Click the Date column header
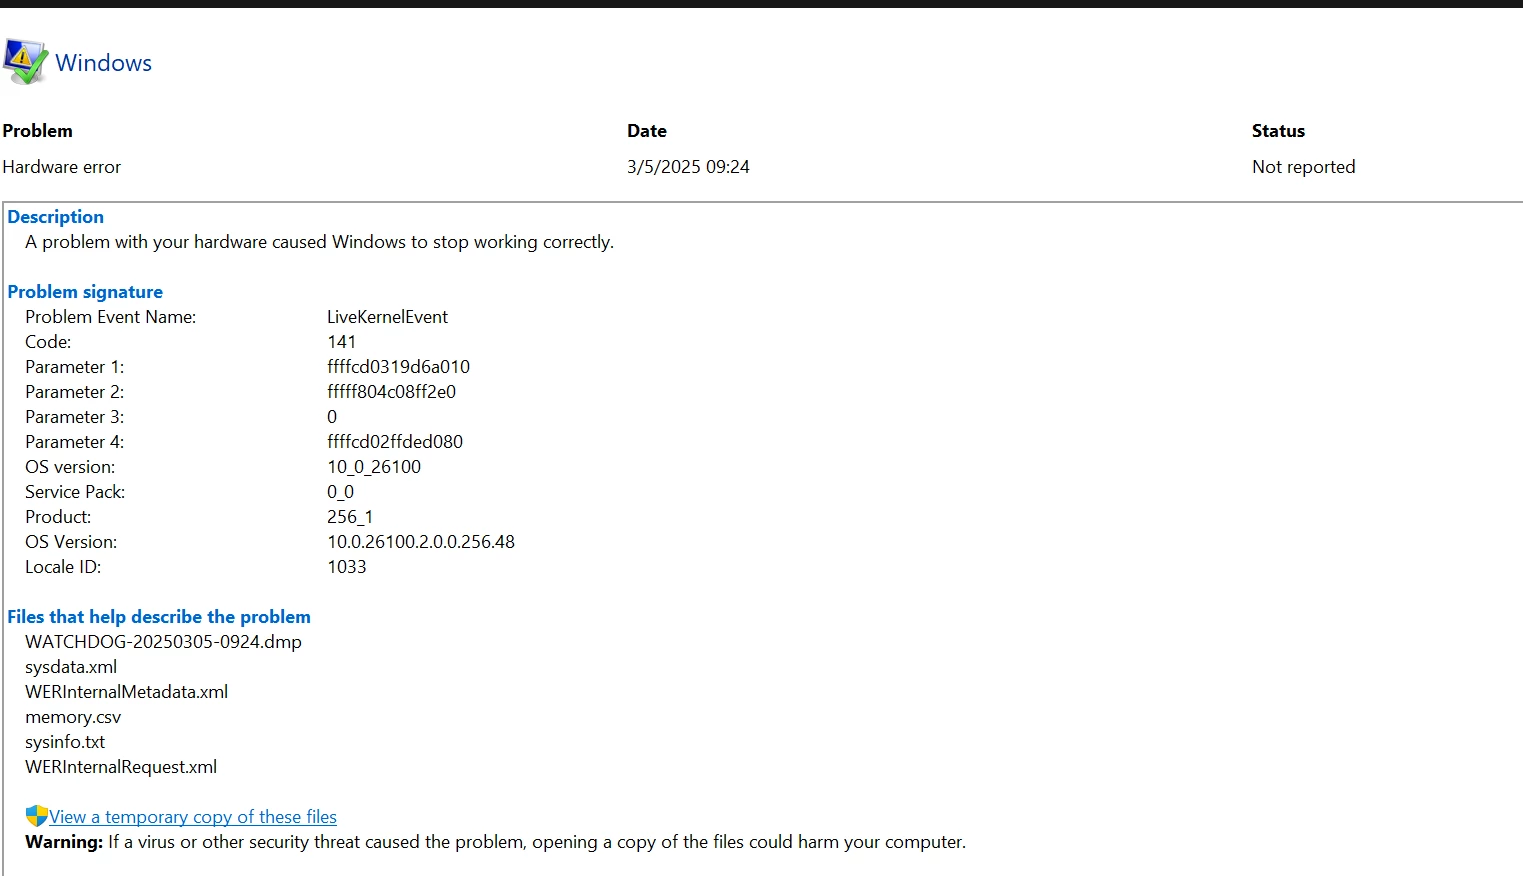Screen dimensions: 1523x876 point(647,131)
